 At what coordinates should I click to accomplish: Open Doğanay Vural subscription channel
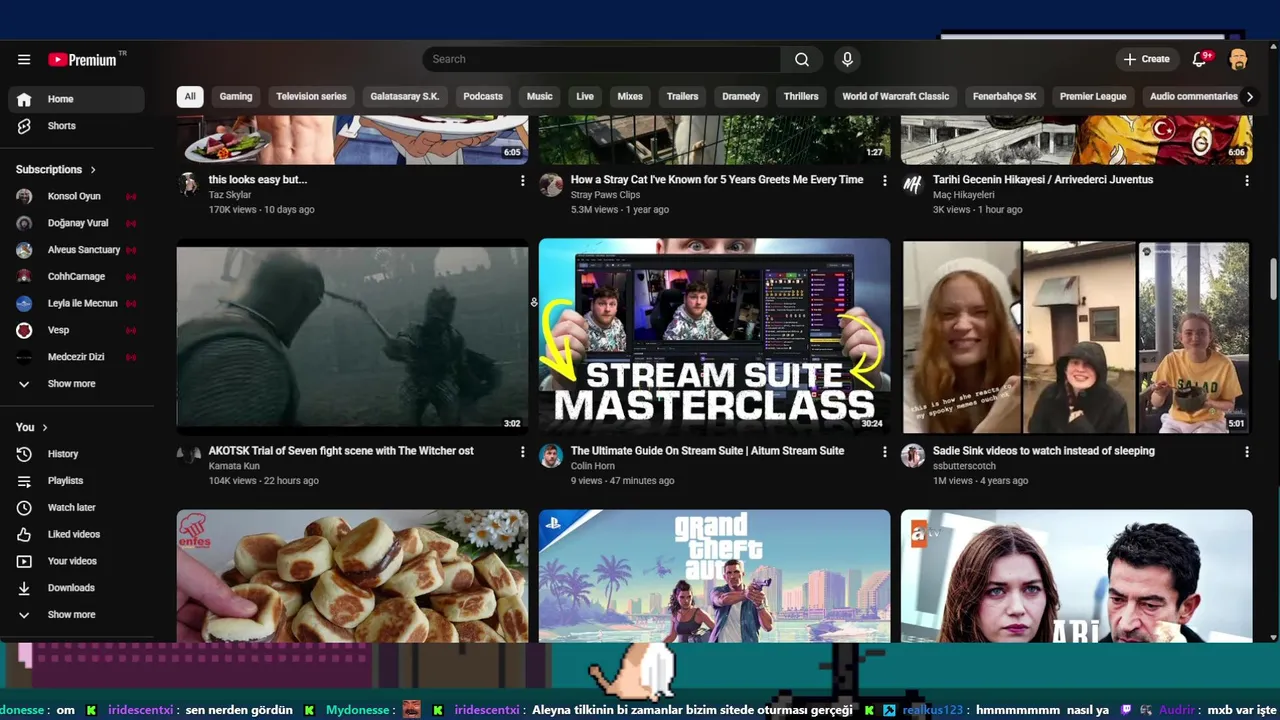[76, 223]
